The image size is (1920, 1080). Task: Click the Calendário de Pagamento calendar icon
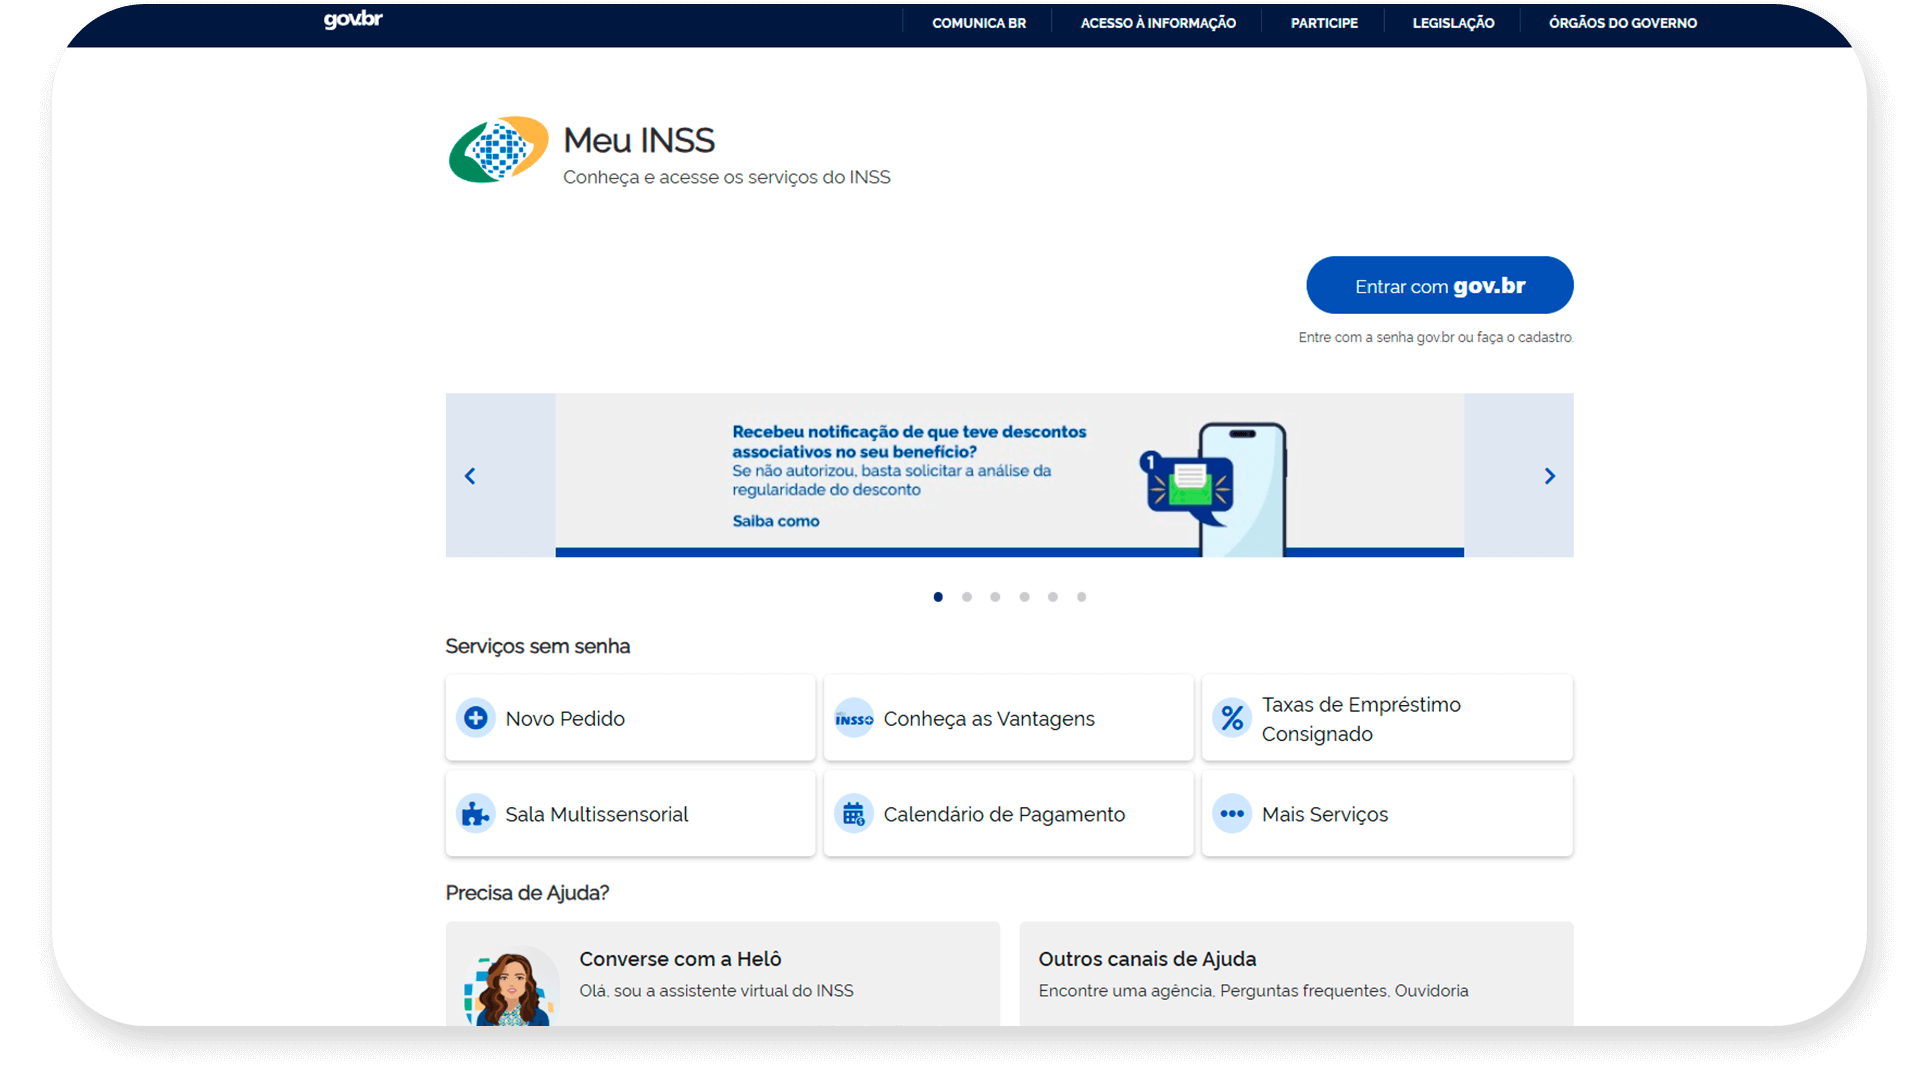tap(854, 814)
